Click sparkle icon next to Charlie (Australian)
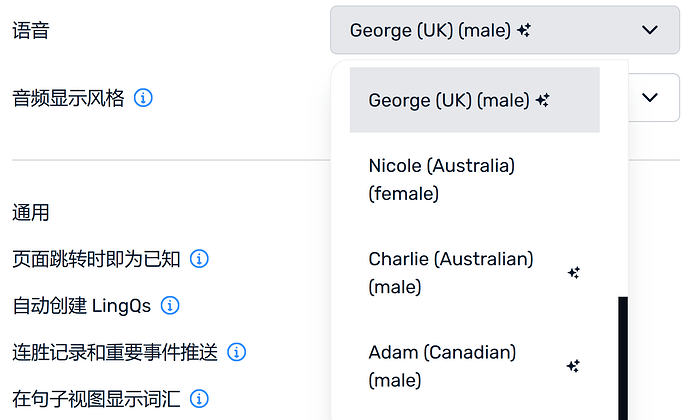The width and height of the screenshot is (690, 420). [x=573, y=272]
